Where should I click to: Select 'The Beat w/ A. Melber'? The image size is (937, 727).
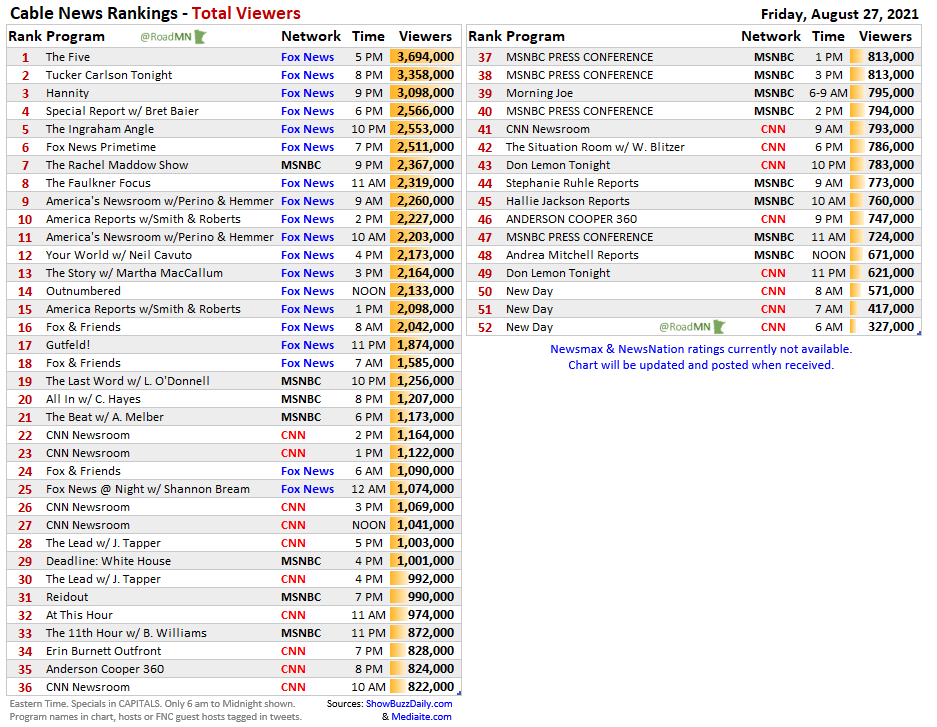pos(105,417)
